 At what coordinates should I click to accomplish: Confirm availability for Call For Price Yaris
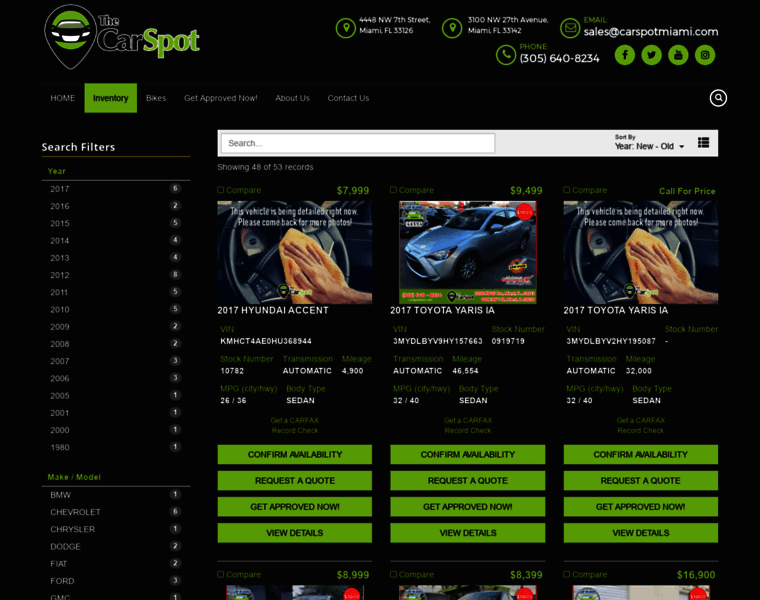[x=640, y=455]
